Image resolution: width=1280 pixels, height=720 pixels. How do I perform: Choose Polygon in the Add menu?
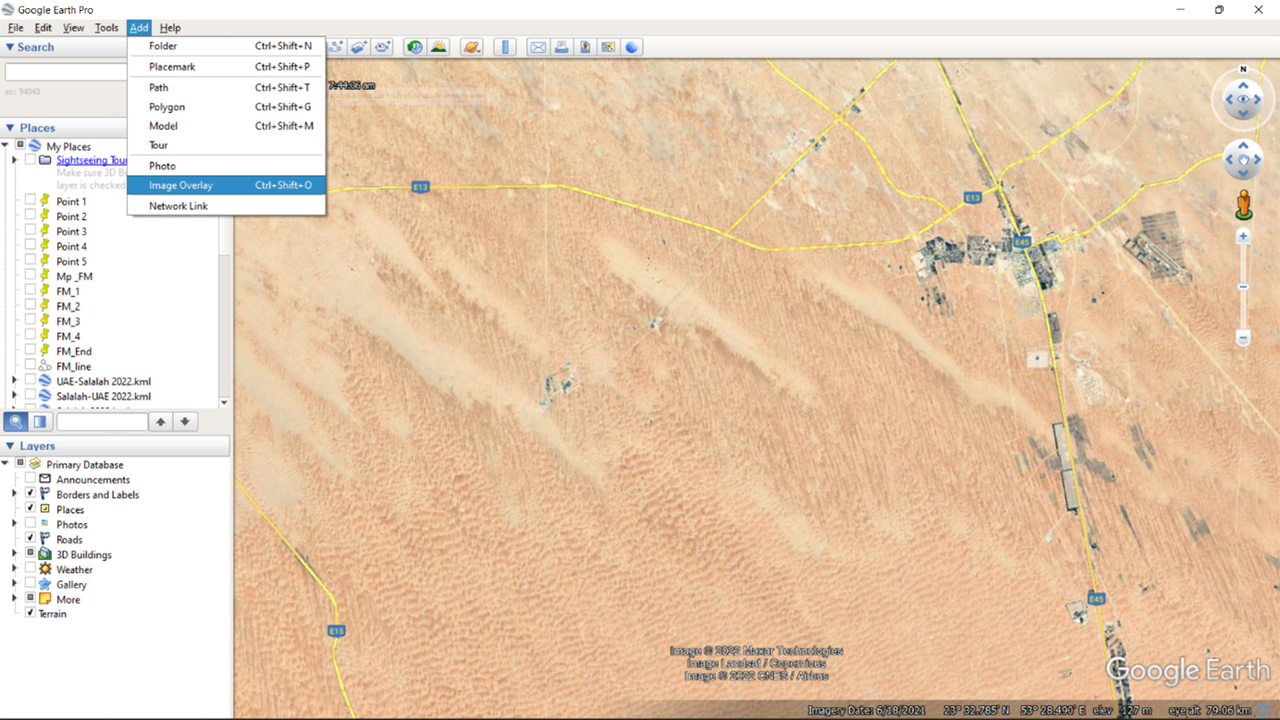click(x=226, y=106)
